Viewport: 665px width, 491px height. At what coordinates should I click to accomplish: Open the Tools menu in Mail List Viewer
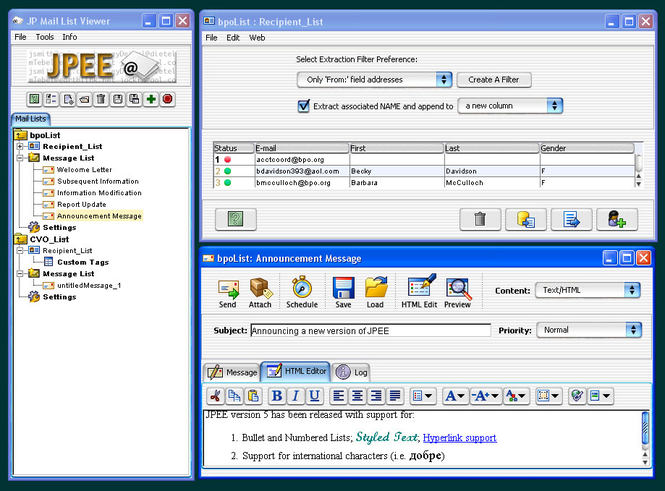(45, 37)
